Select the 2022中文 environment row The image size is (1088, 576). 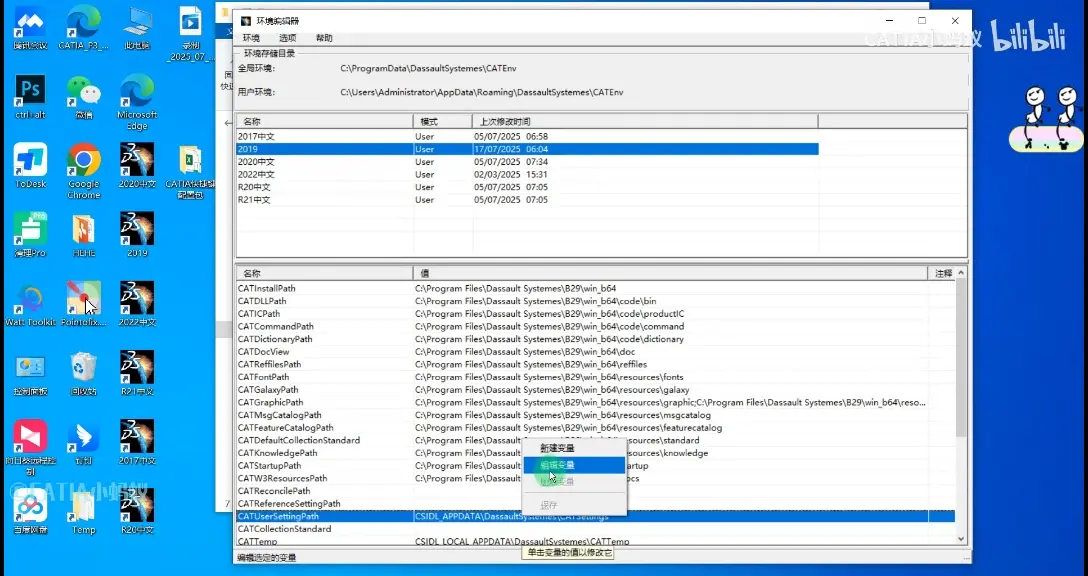[527, 175]
